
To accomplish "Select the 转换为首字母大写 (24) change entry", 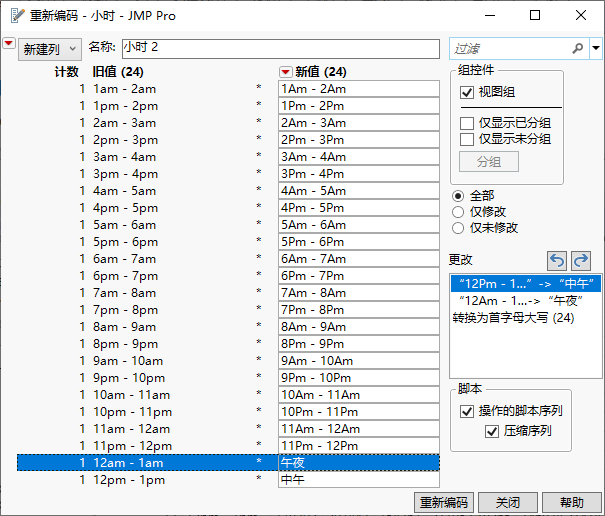I will [526, 318].
